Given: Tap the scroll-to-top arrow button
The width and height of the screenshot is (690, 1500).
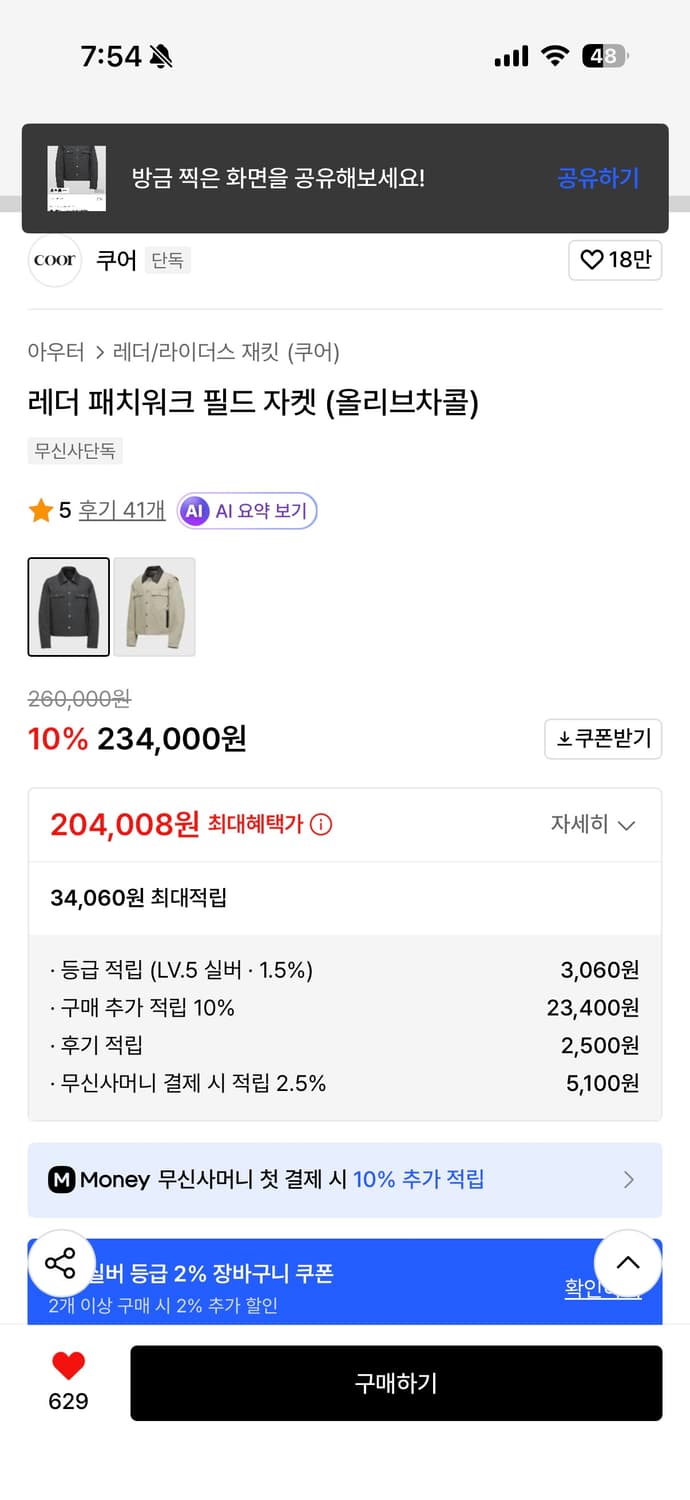Looking at the screenshot, I should coord(628,1263).
